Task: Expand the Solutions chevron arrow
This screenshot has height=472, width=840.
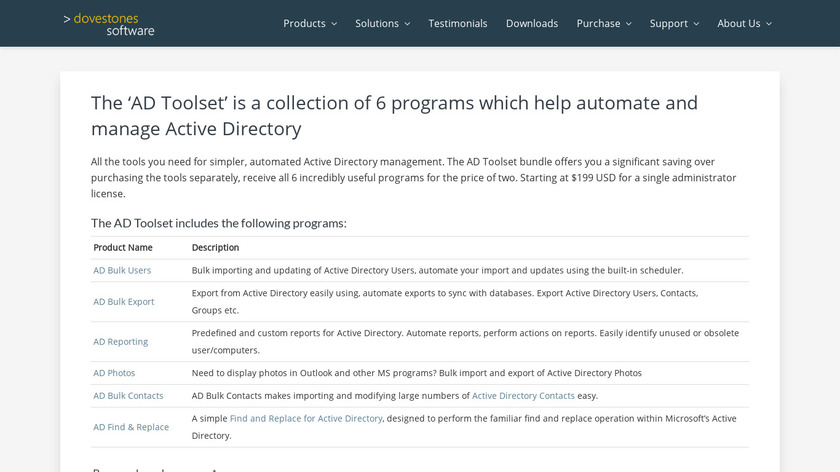Action: 407,24
